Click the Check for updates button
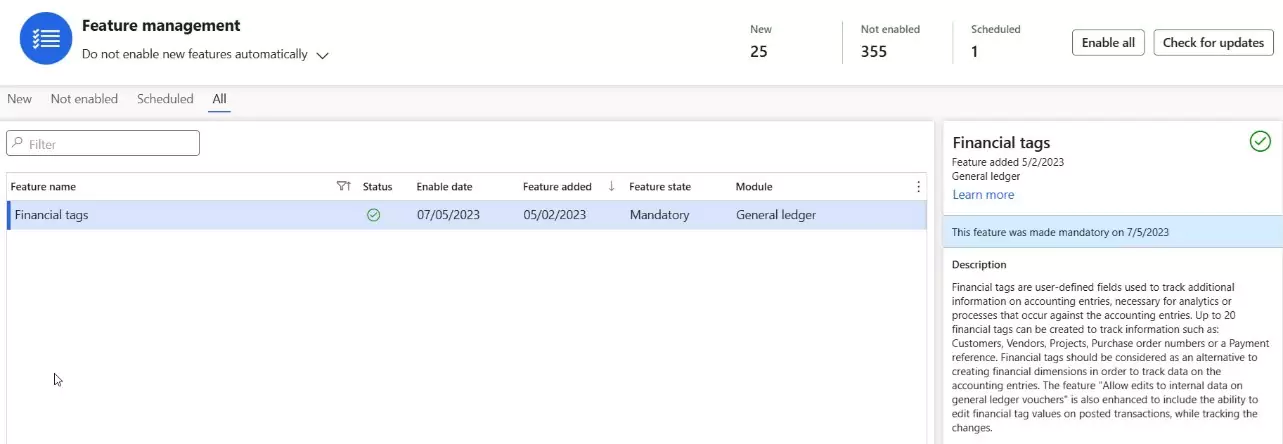Image resolution: width=1283 pixels, height=444 pixels. (x=1213, y=43)
